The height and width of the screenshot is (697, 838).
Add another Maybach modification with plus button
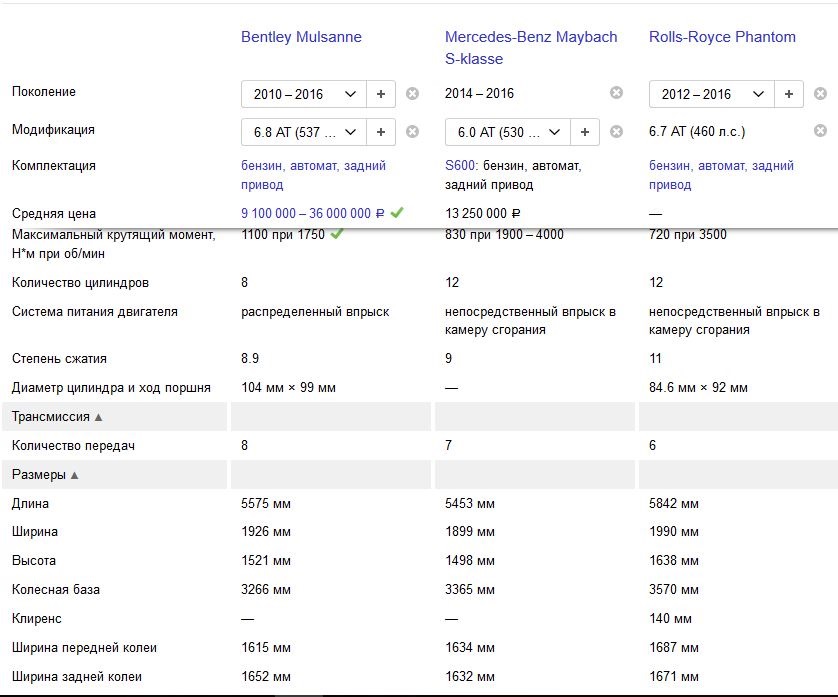pos(585,132)
